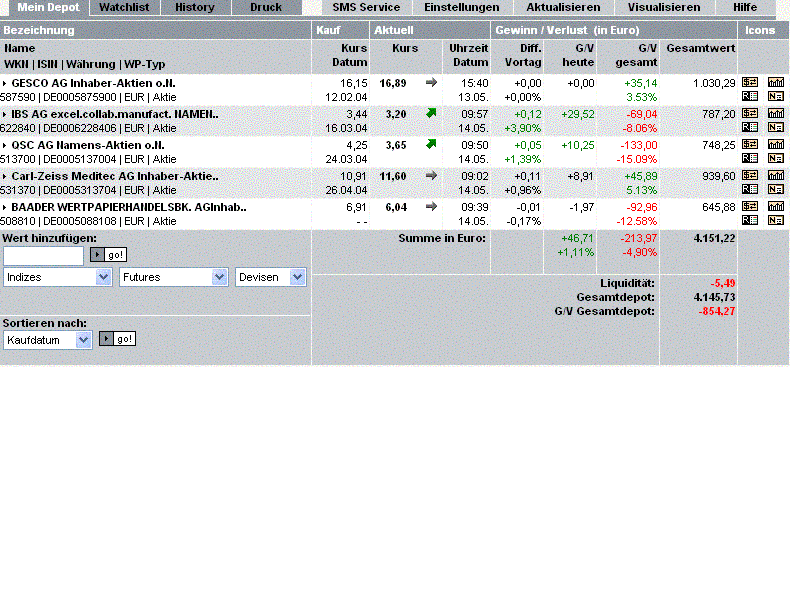The image size is (800, 600).
Task: Show the chart icon for IBS AG
Action: (776, 113)
